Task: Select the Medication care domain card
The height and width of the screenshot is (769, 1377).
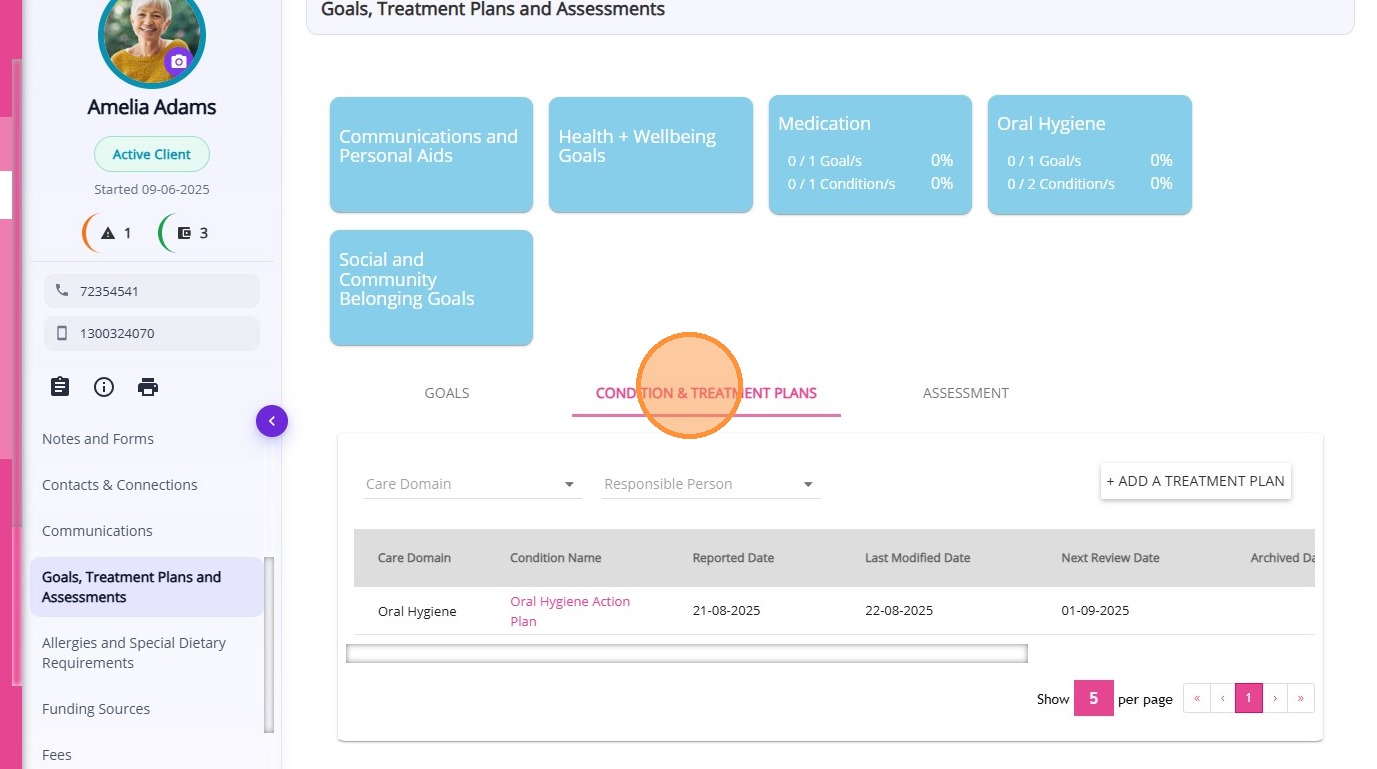Action: pos(870,154)
